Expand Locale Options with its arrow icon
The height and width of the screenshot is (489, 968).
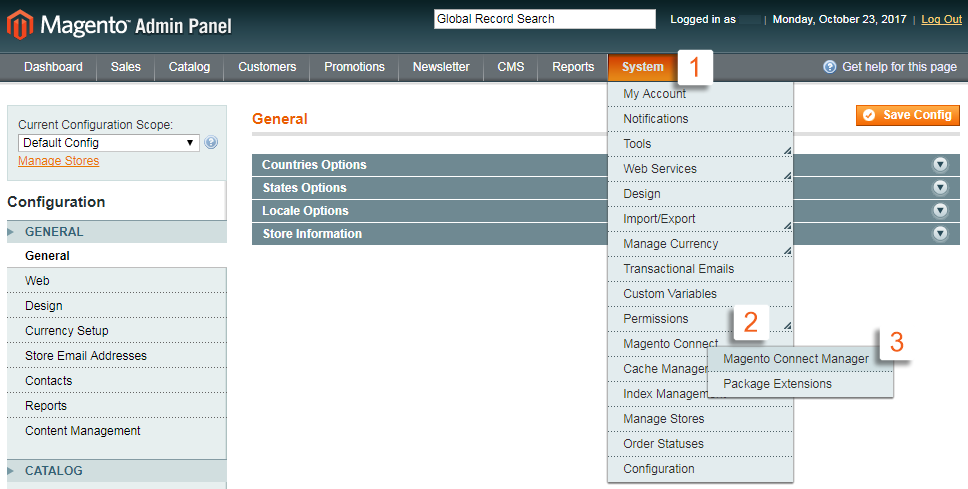[x=940, y=211]
